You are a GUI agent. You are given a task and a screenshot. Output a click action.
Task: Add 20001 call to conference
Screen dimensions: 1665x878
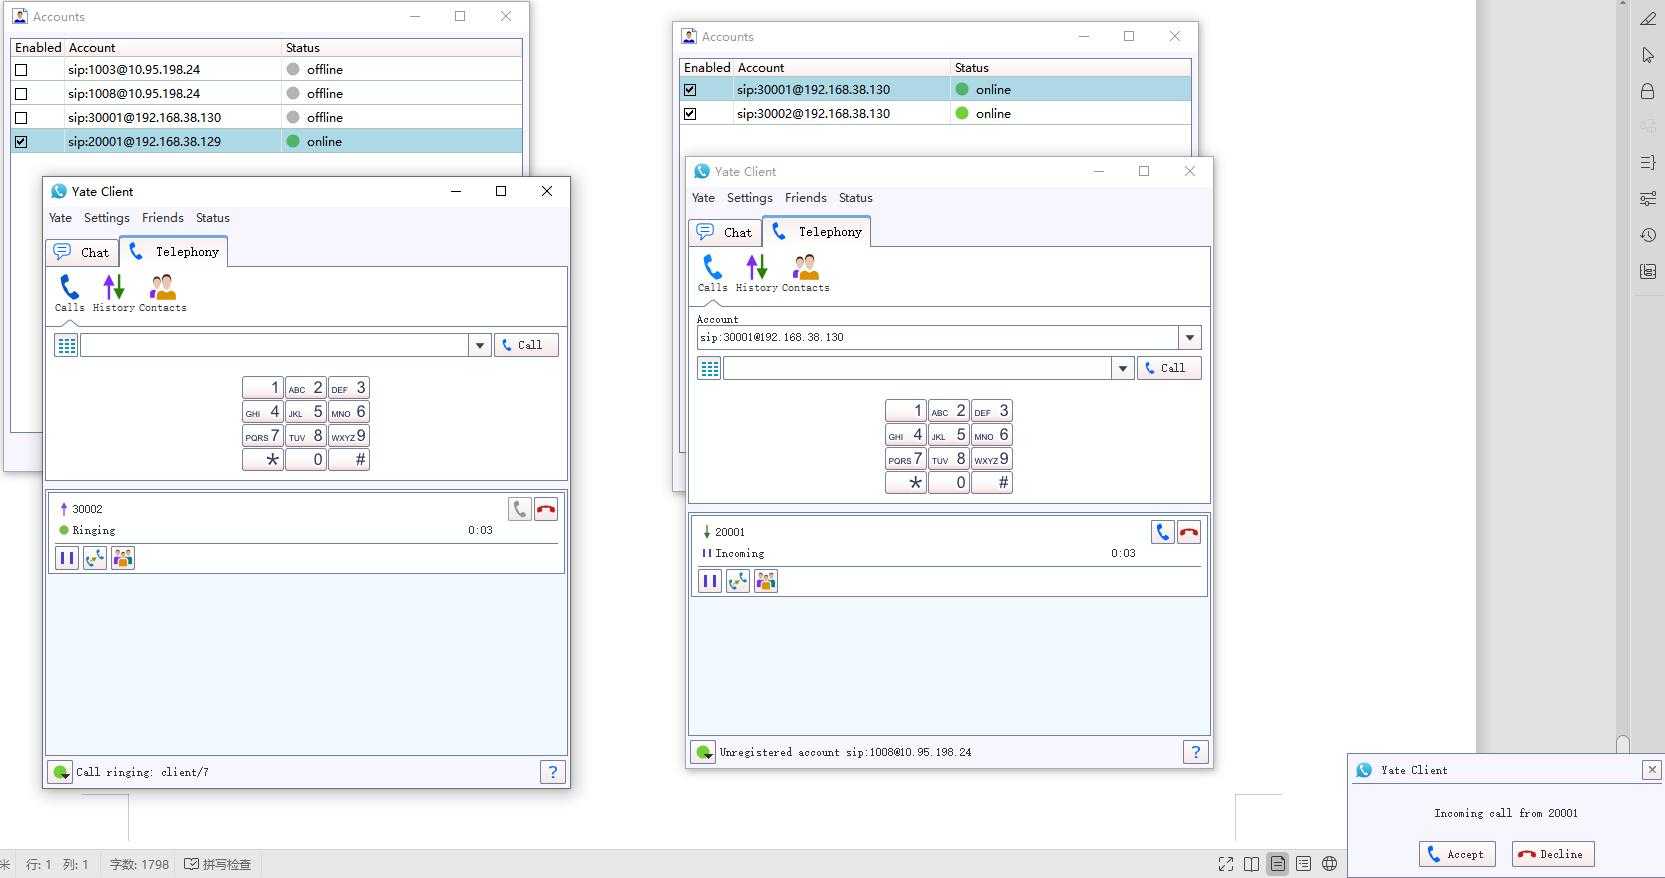point(765,581)
